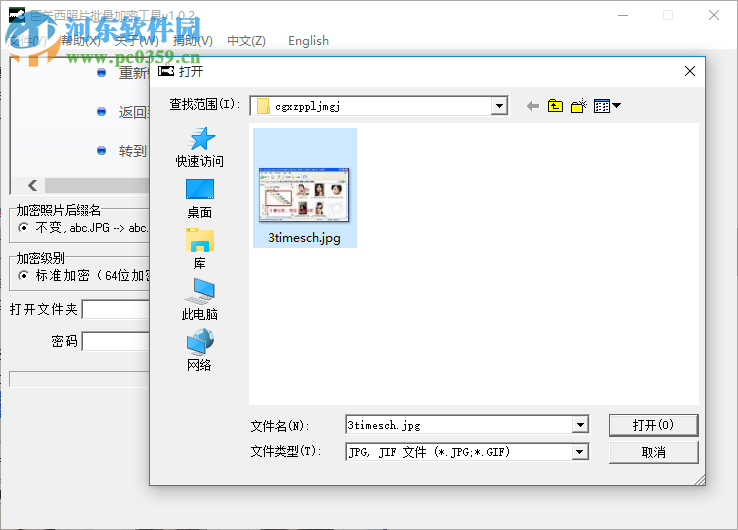Click the progress bar in main window
The height and width of the screenshot is (530, 738).
pos(79,379)
